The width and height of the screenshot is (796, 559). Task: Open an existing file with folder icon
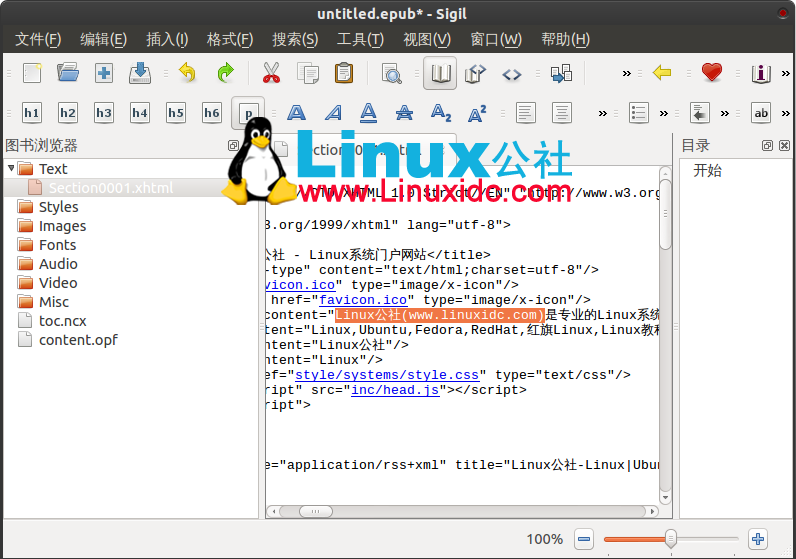tap(68, 73)
